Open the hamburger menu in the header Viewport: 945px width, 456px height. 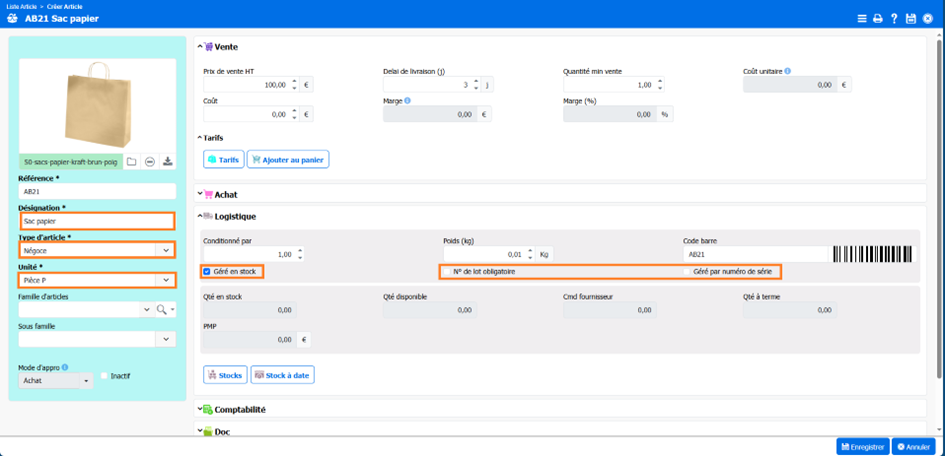[x=862, y=18]
